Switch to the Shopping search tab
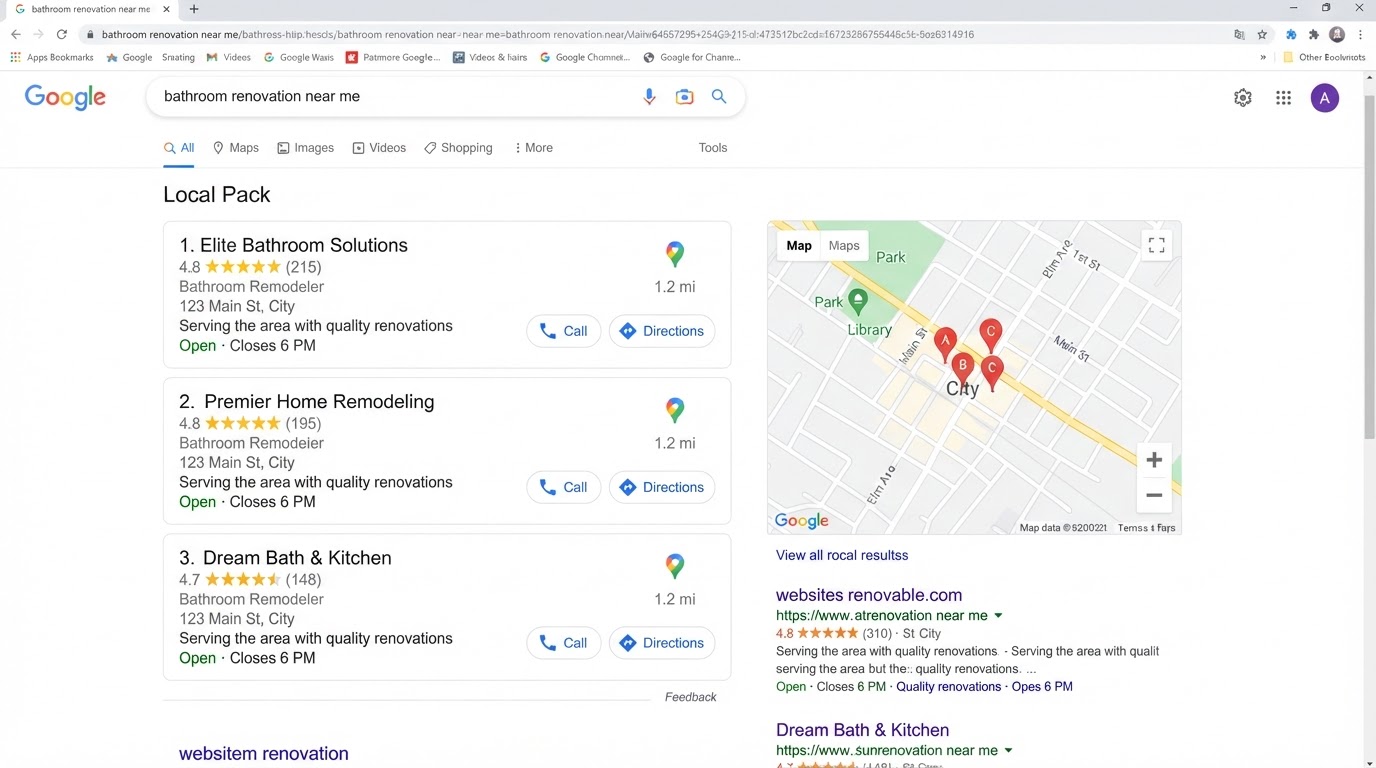This screenshot has height=768, width=1376. [x=458, y=148]
